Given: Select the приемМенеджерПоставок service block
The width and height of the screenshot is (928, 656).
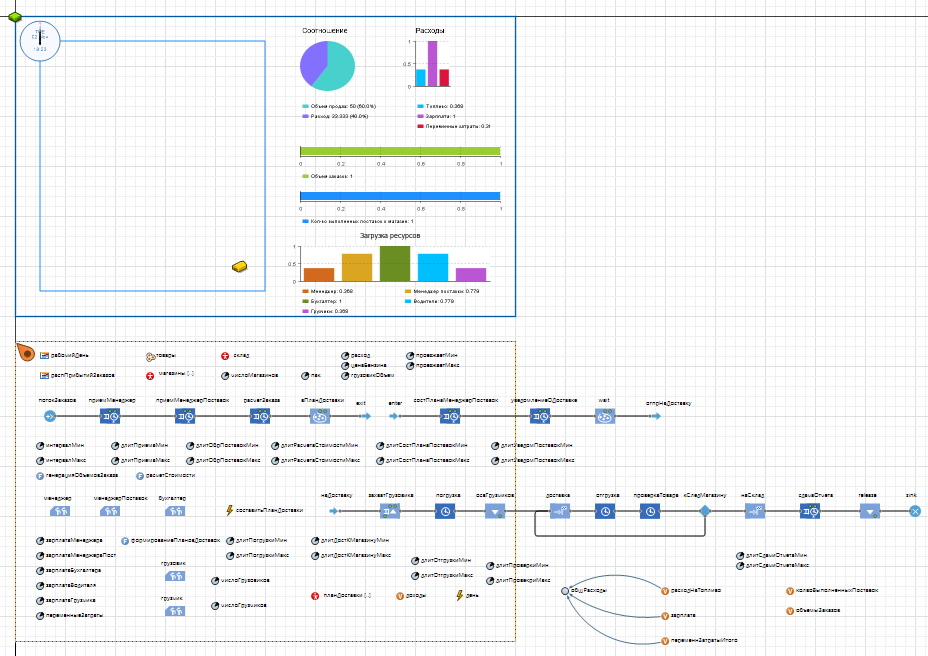Looking at the screenshot, I should tap(185, 416).
